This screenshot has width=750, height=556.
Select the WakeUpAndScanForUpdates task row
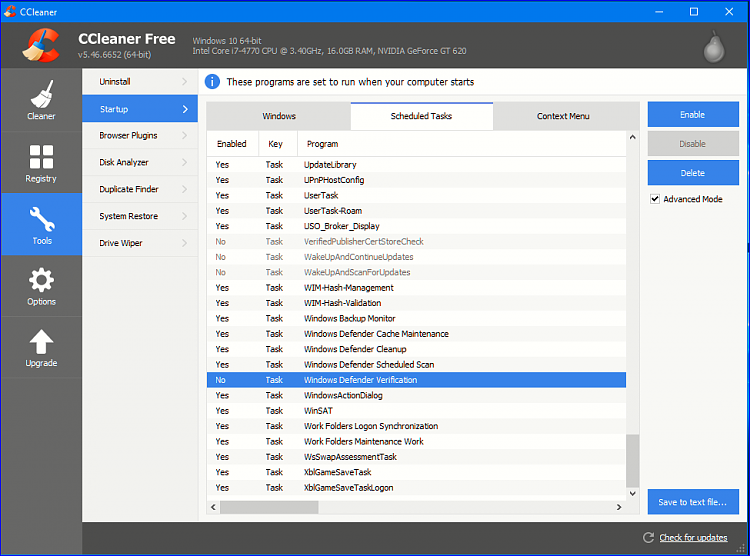coord(416,272)
